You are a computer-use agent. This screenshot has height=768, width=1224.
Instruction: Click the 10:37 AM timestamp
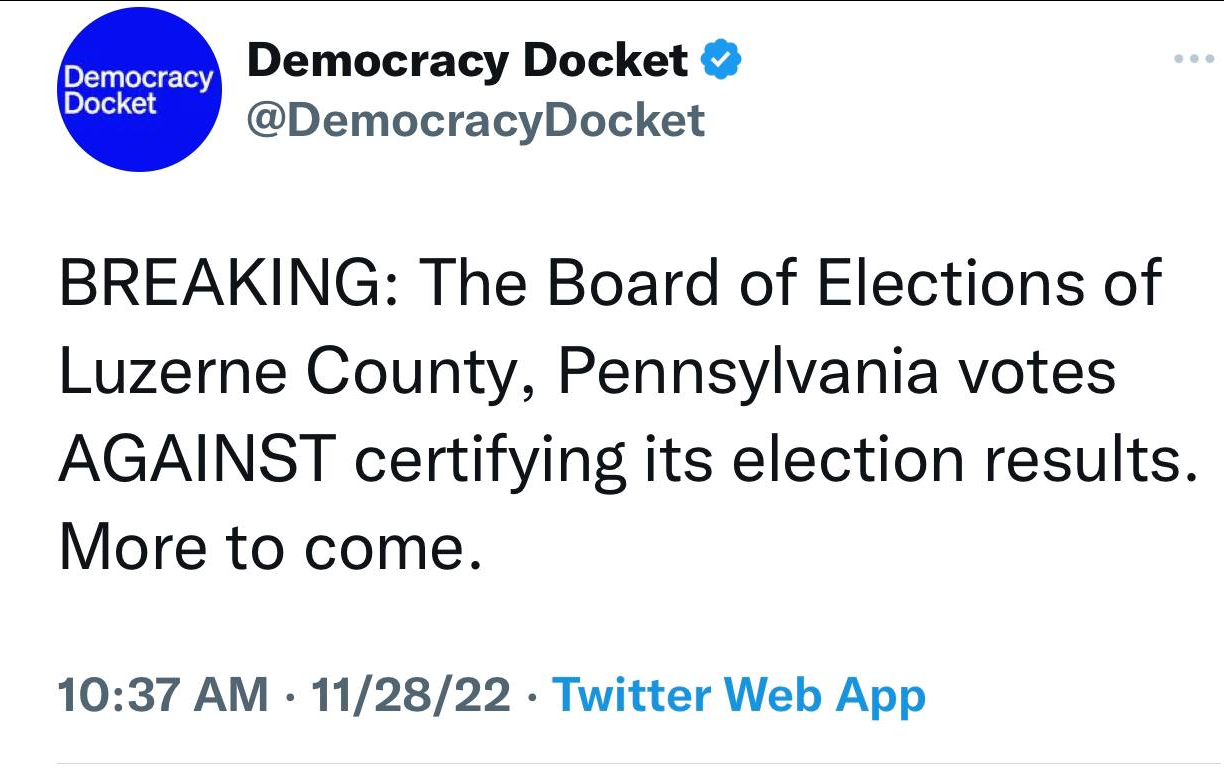pos(163,694)
